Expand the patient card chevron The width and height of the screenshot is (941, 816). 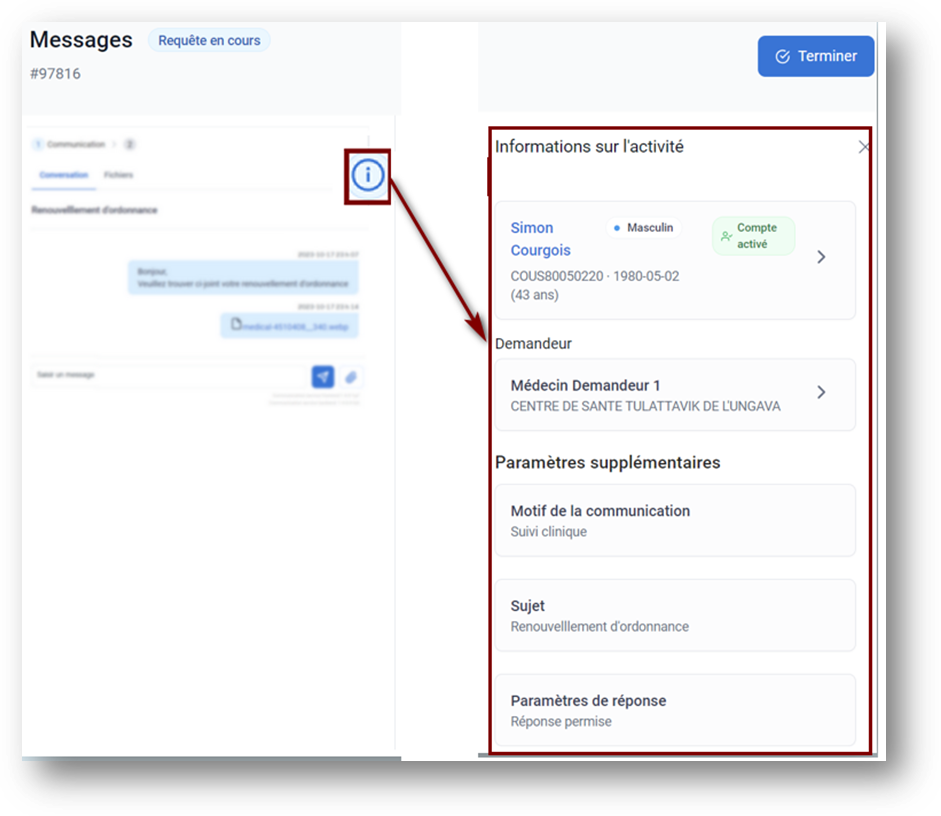821,257
